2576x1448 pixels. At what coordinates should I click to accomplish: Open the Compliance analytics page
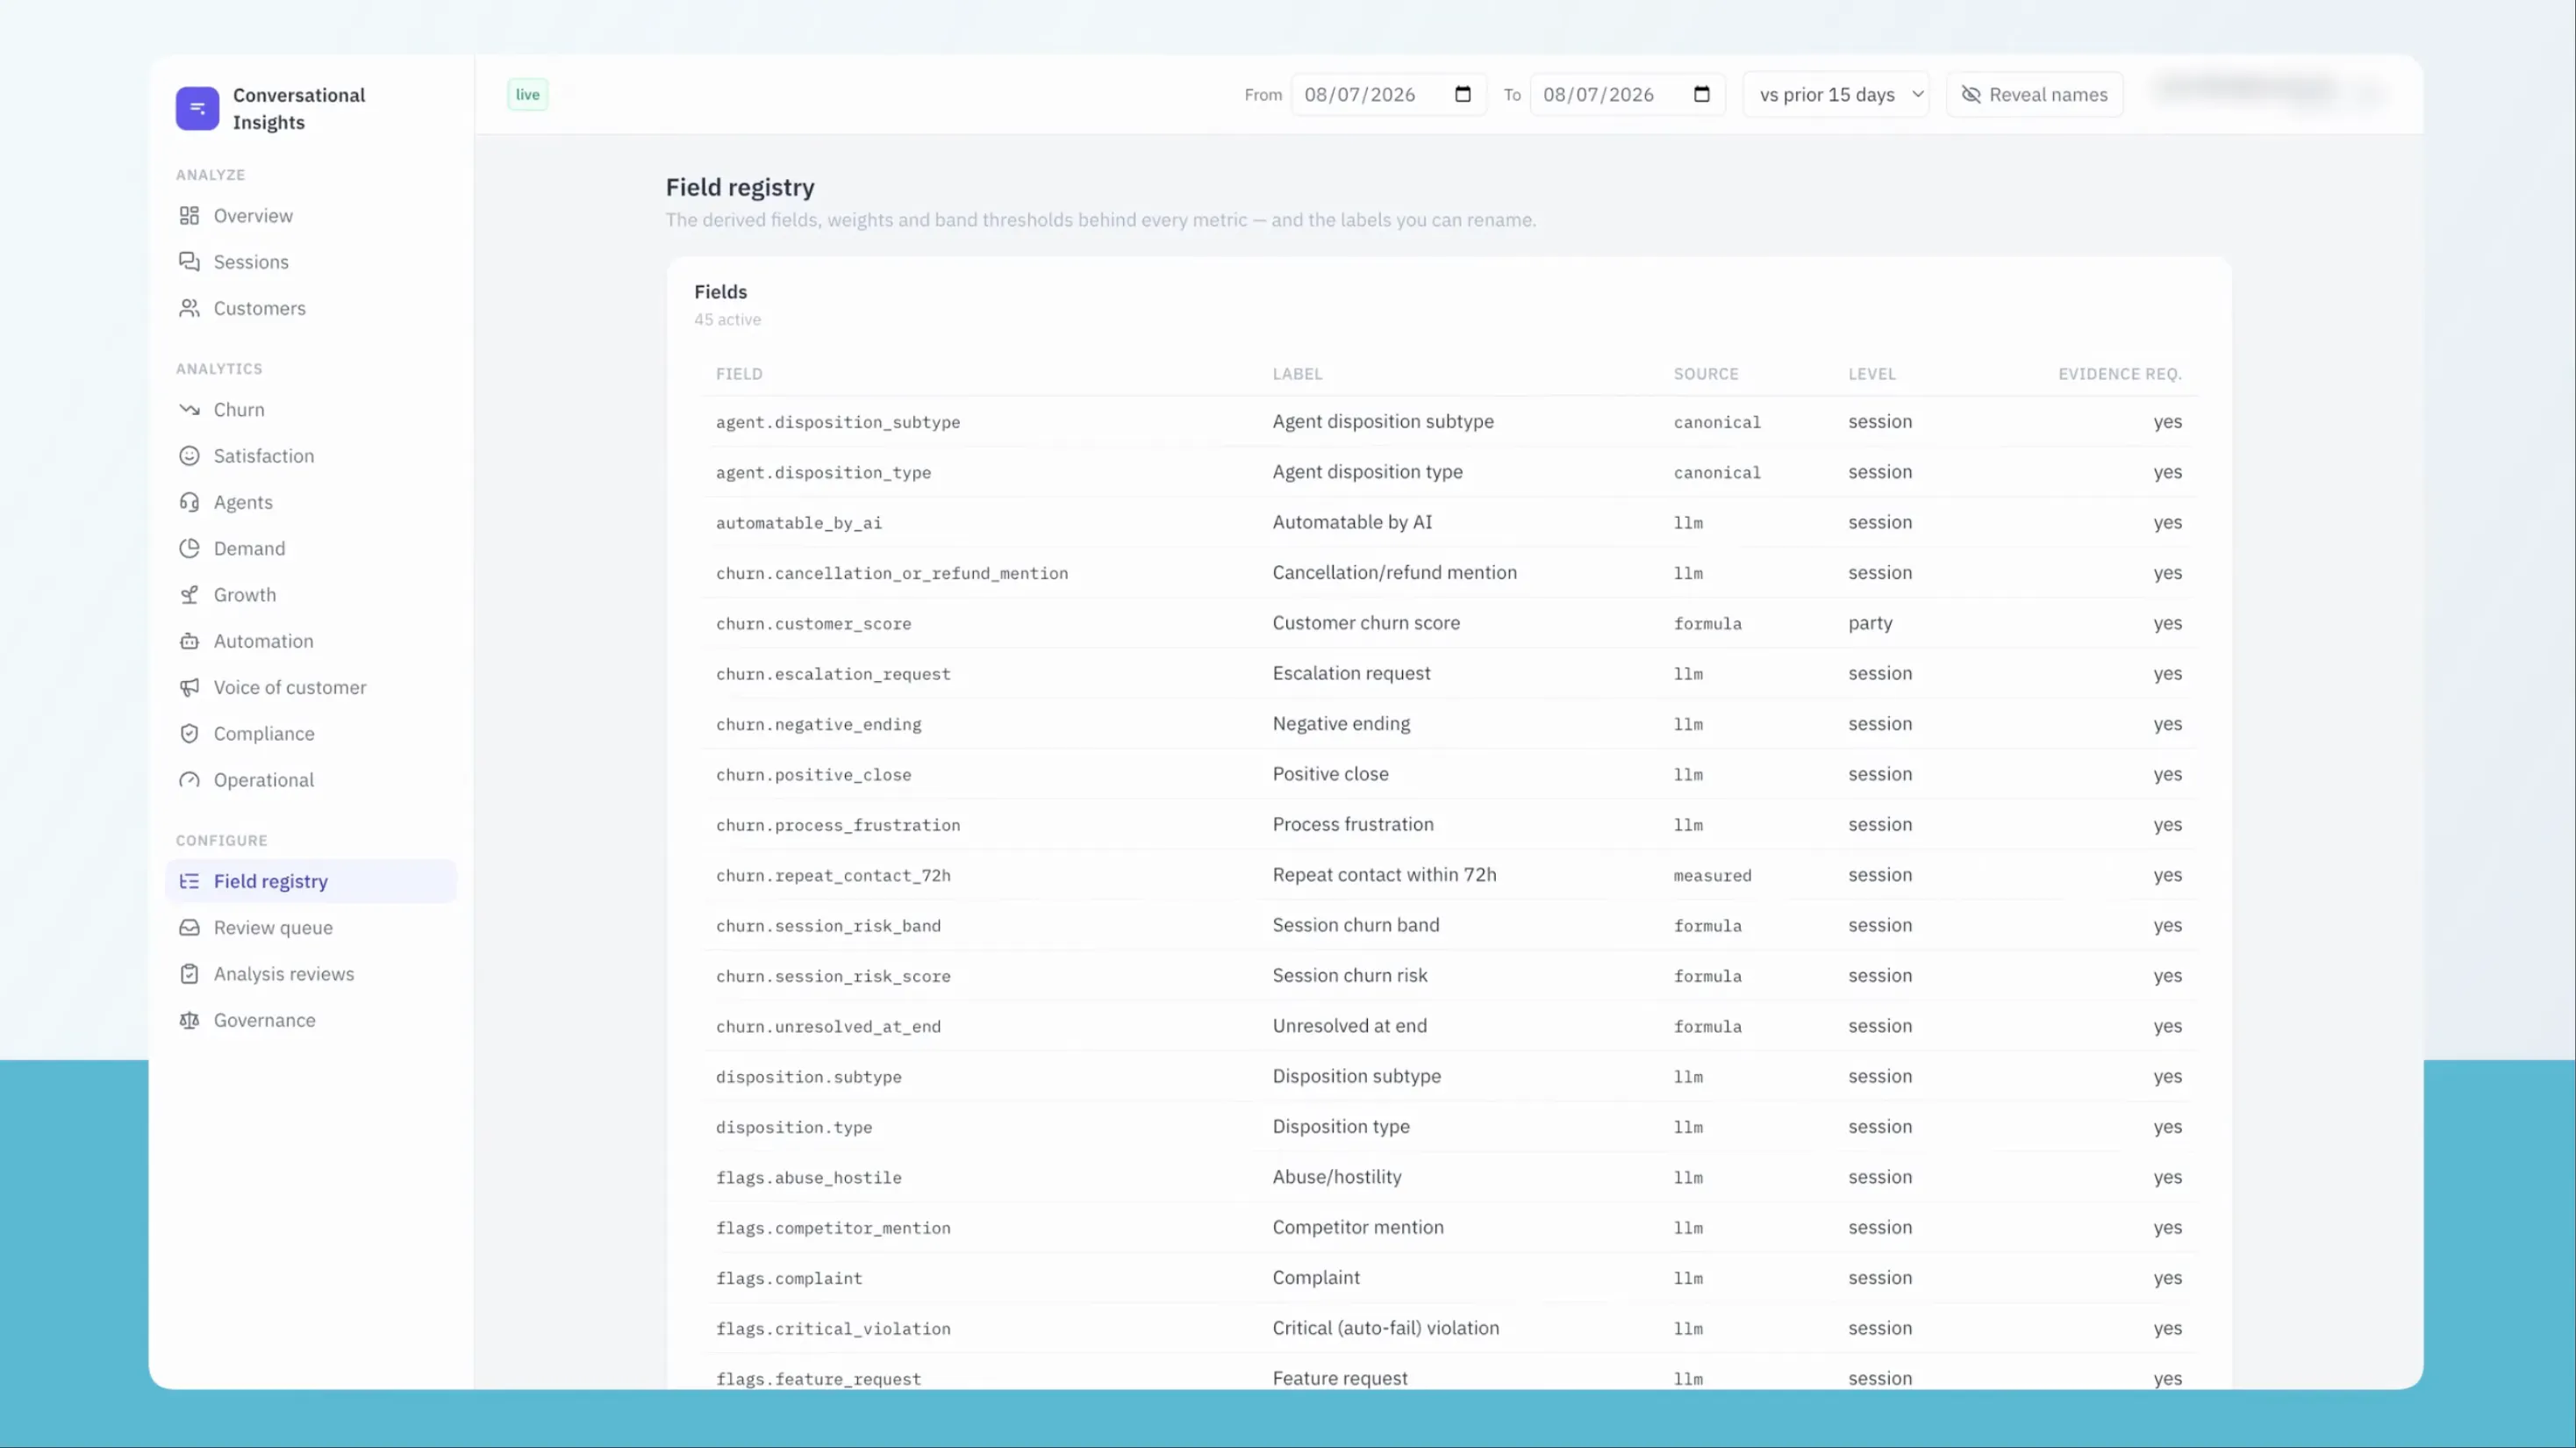311,734
